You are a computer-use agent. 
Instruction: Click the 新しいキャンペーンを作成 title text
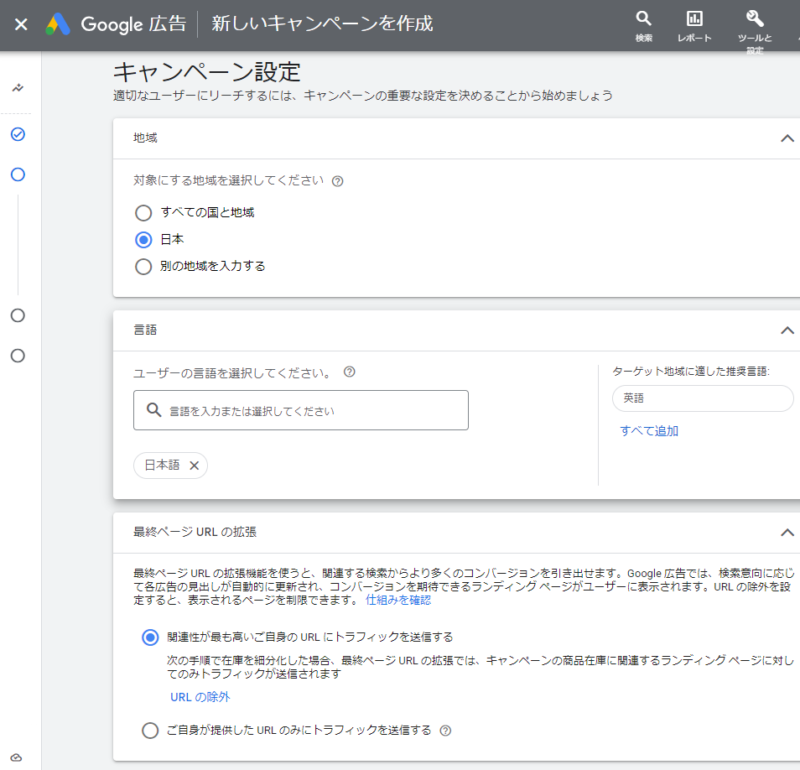322,24
